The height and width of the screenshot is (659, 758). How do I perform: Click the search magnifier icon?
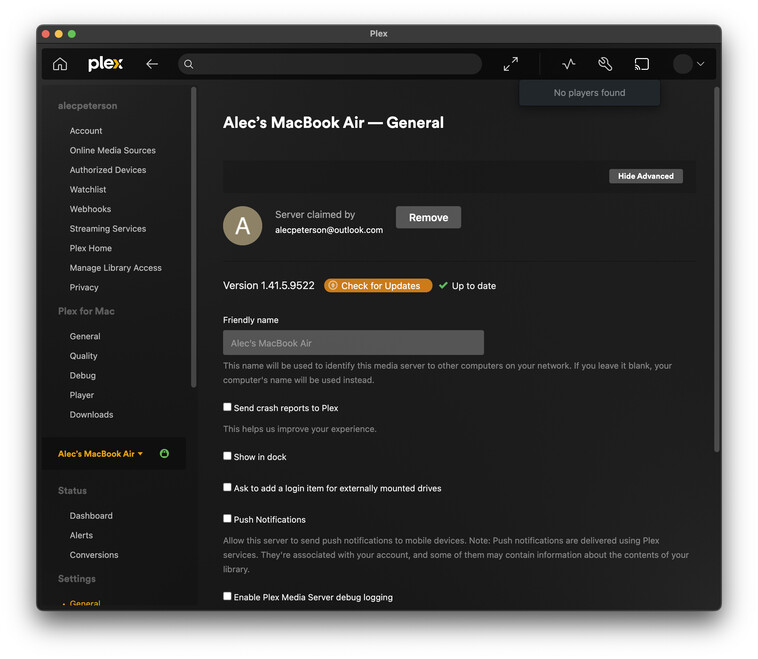pyautogui.click(x=189, y=64)
